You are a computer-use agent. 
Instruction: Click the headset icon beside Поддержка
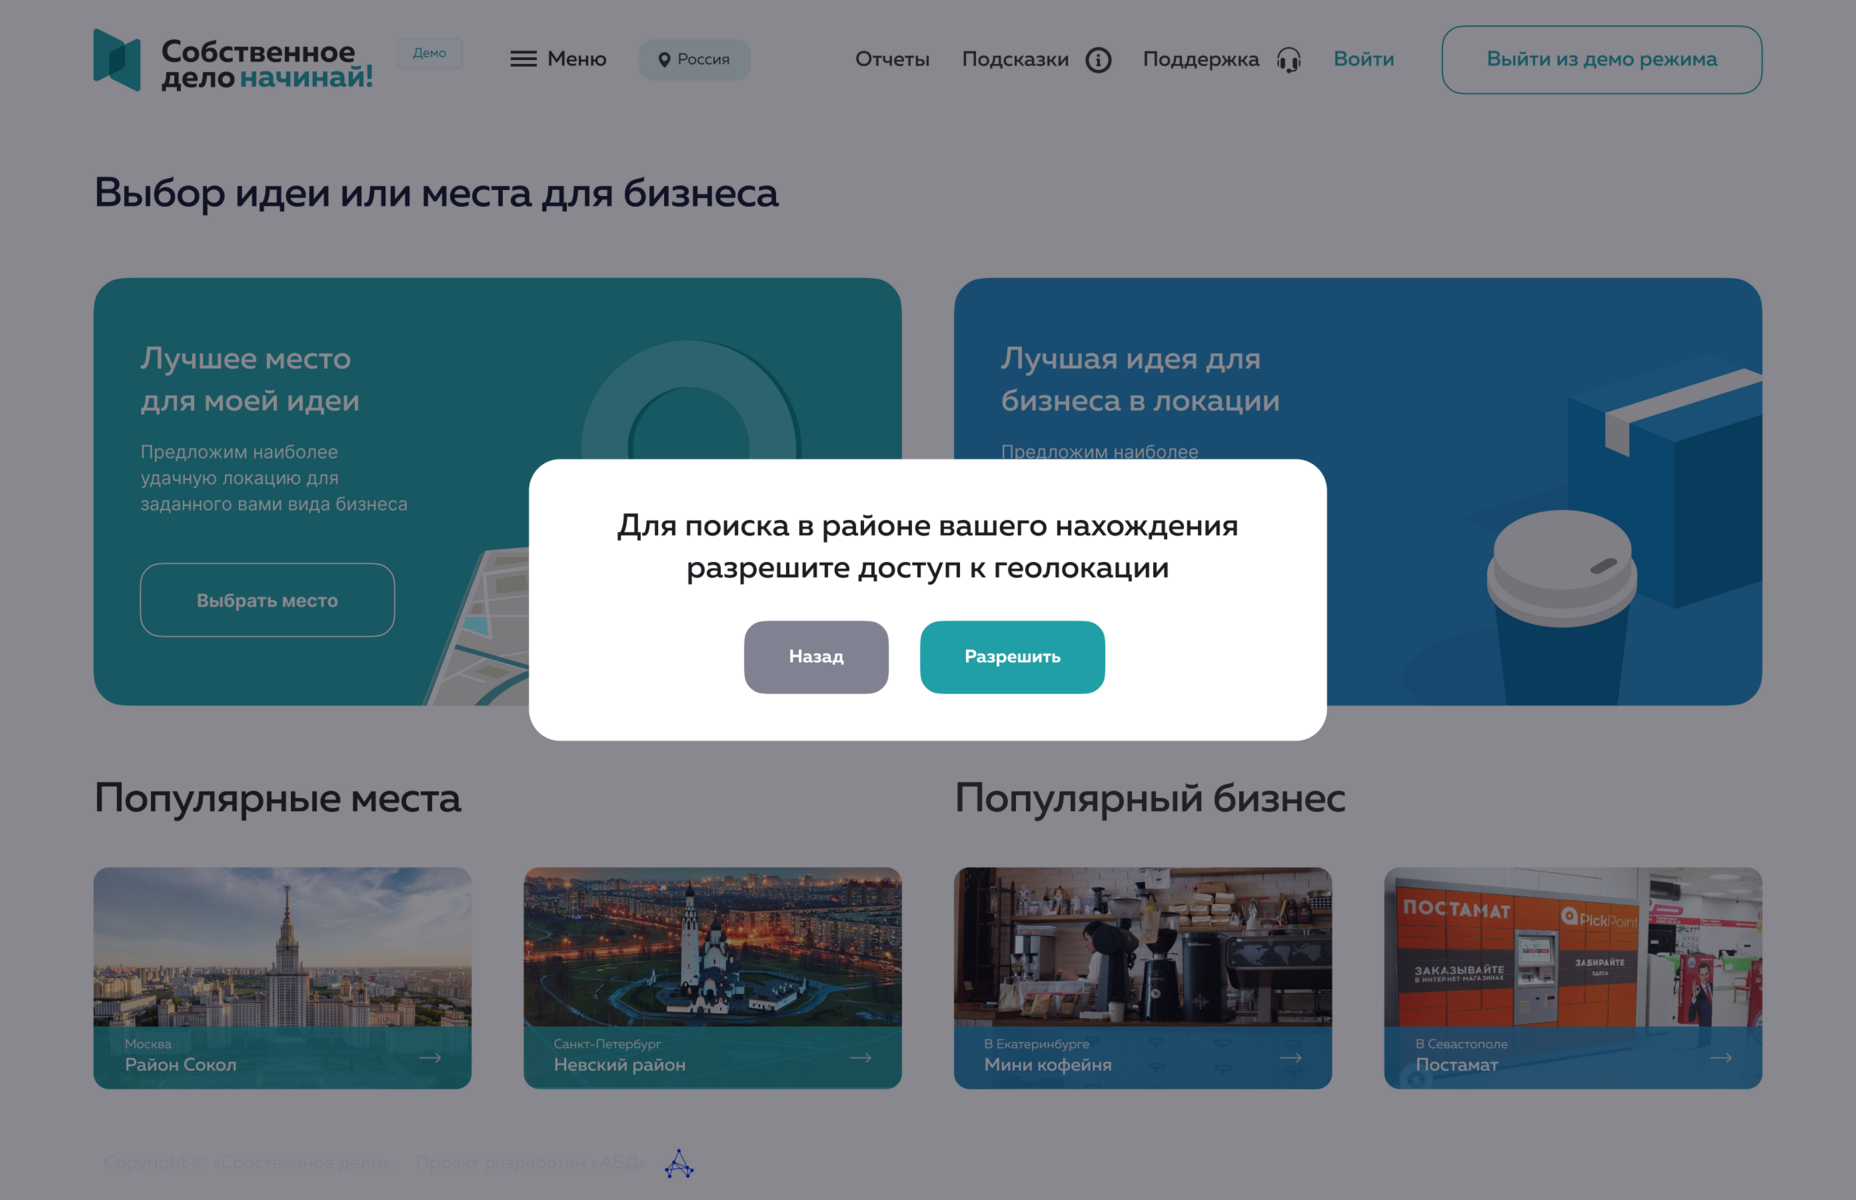coord(1288,60)
